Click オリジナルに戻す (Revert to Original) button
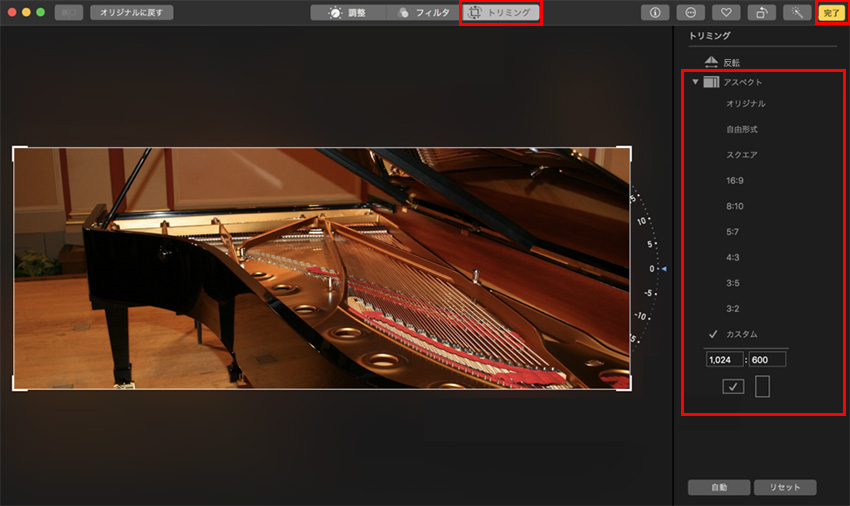850x506 pixels. click(132, 13)
